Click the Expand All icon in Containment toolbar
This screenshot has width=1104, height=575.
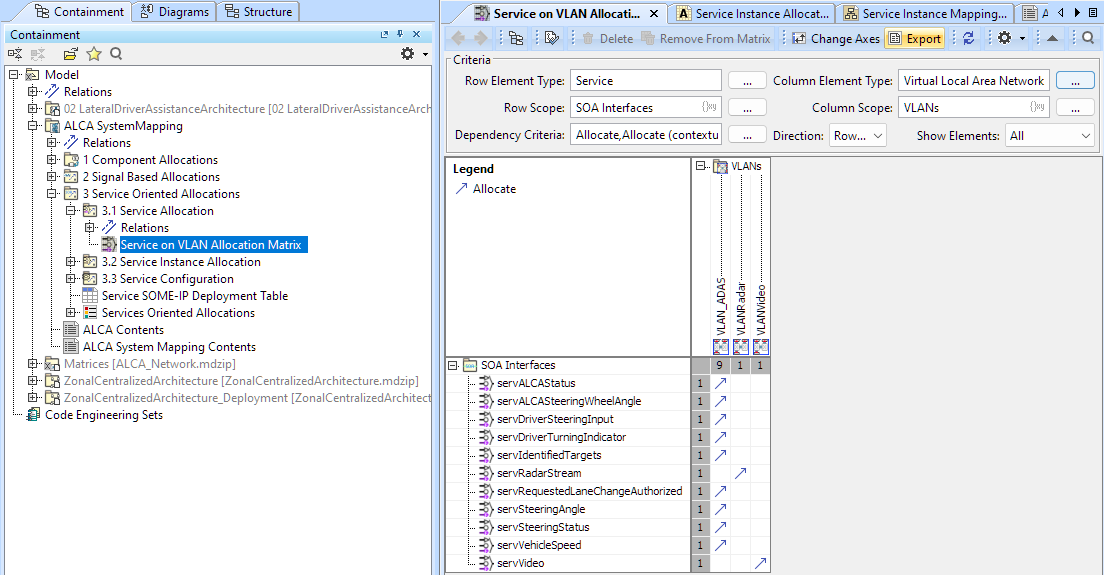coord(16,54)
